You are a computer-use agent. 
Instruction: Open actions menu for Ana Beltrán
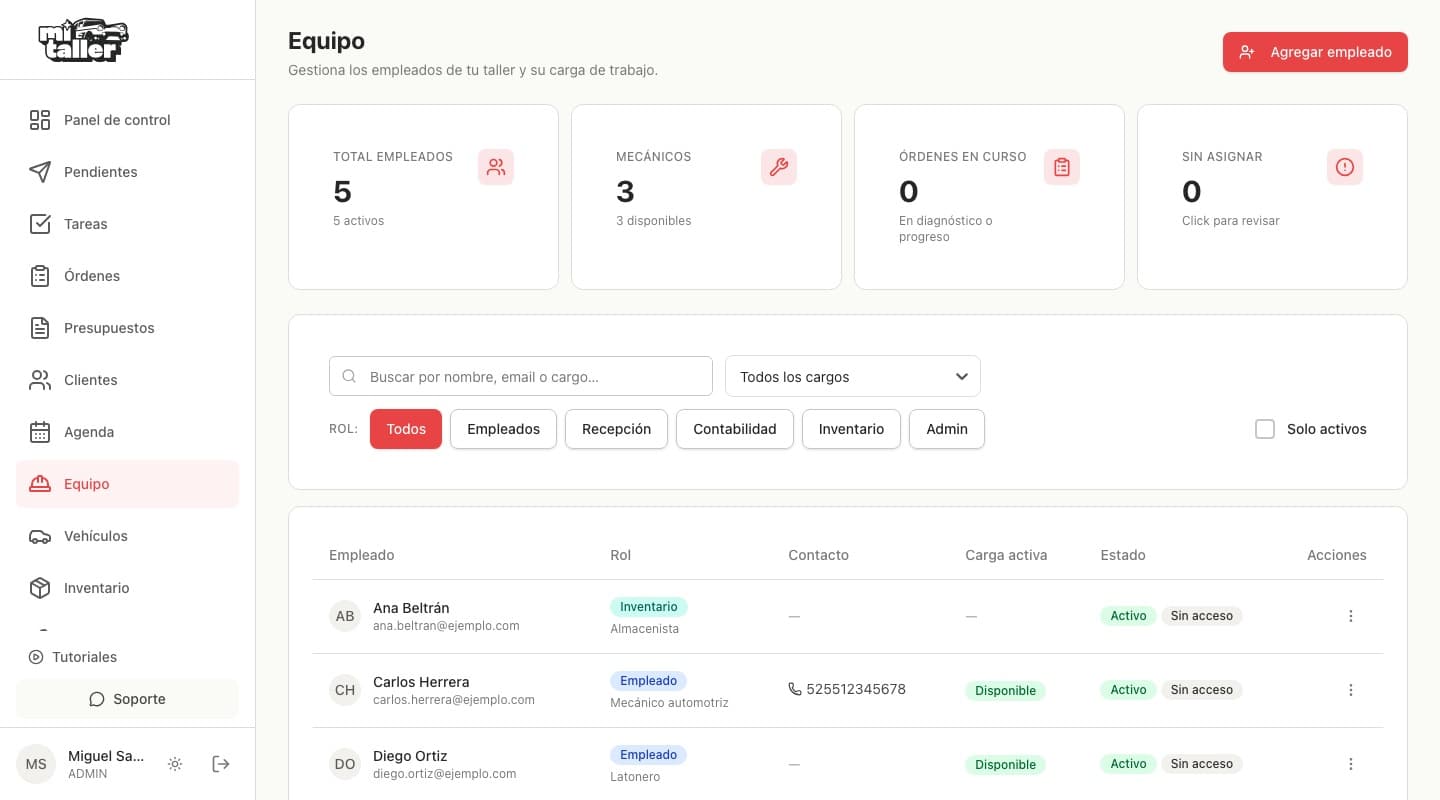[1351, 616]
